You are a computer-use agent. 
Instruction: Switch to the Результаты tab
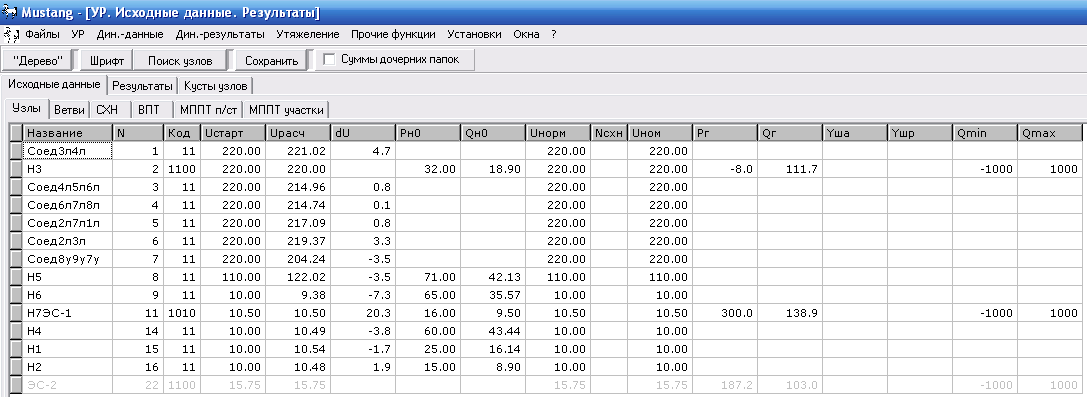click(x=142, y=87)
